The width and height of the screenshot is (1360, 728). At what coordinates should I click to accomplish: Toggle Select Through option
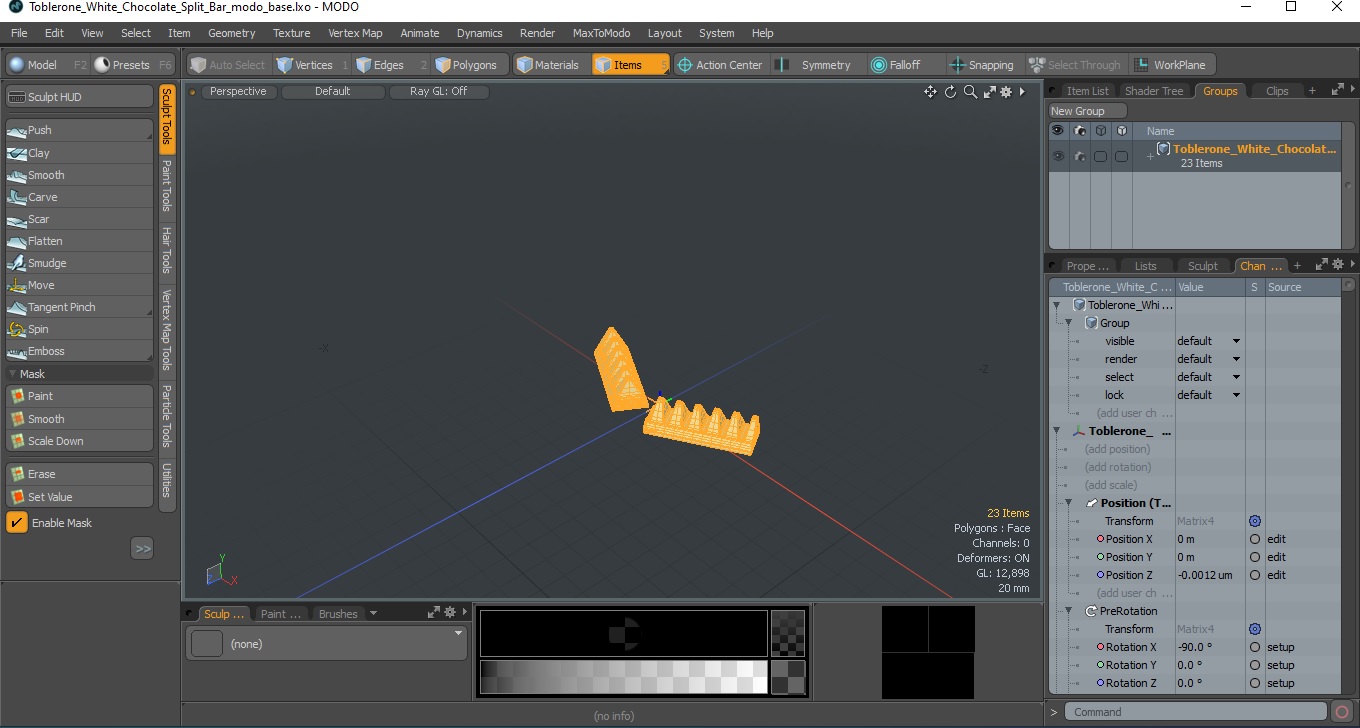pyautogui.click(x=1076, y=65)
